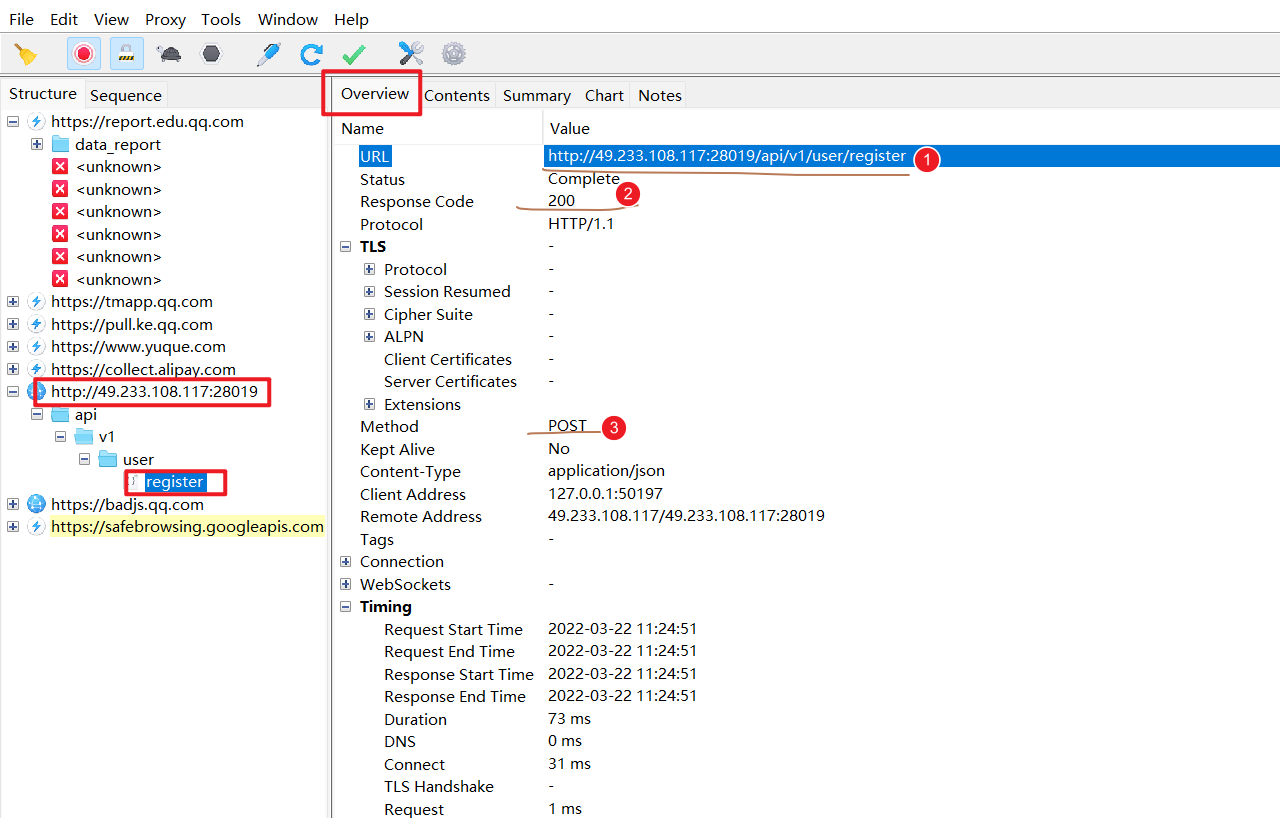Screen dimensions: 1280x818
Task: Switch to the Sequence tab
Action: 125,95
